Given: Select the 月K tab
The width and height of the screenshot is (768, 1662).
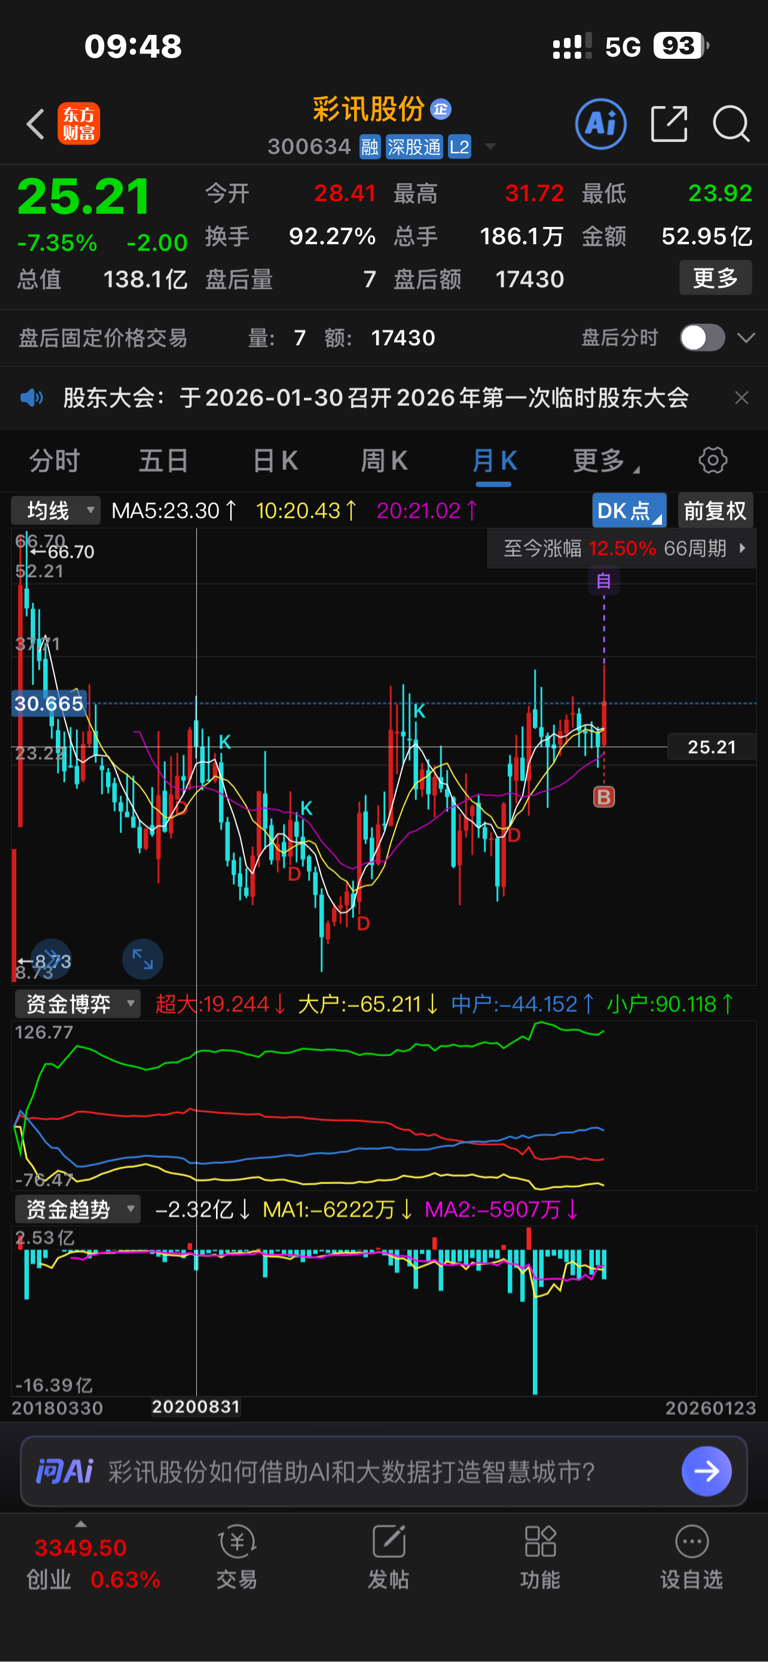Looking at the screenshot, I should [x=494, y=461].
